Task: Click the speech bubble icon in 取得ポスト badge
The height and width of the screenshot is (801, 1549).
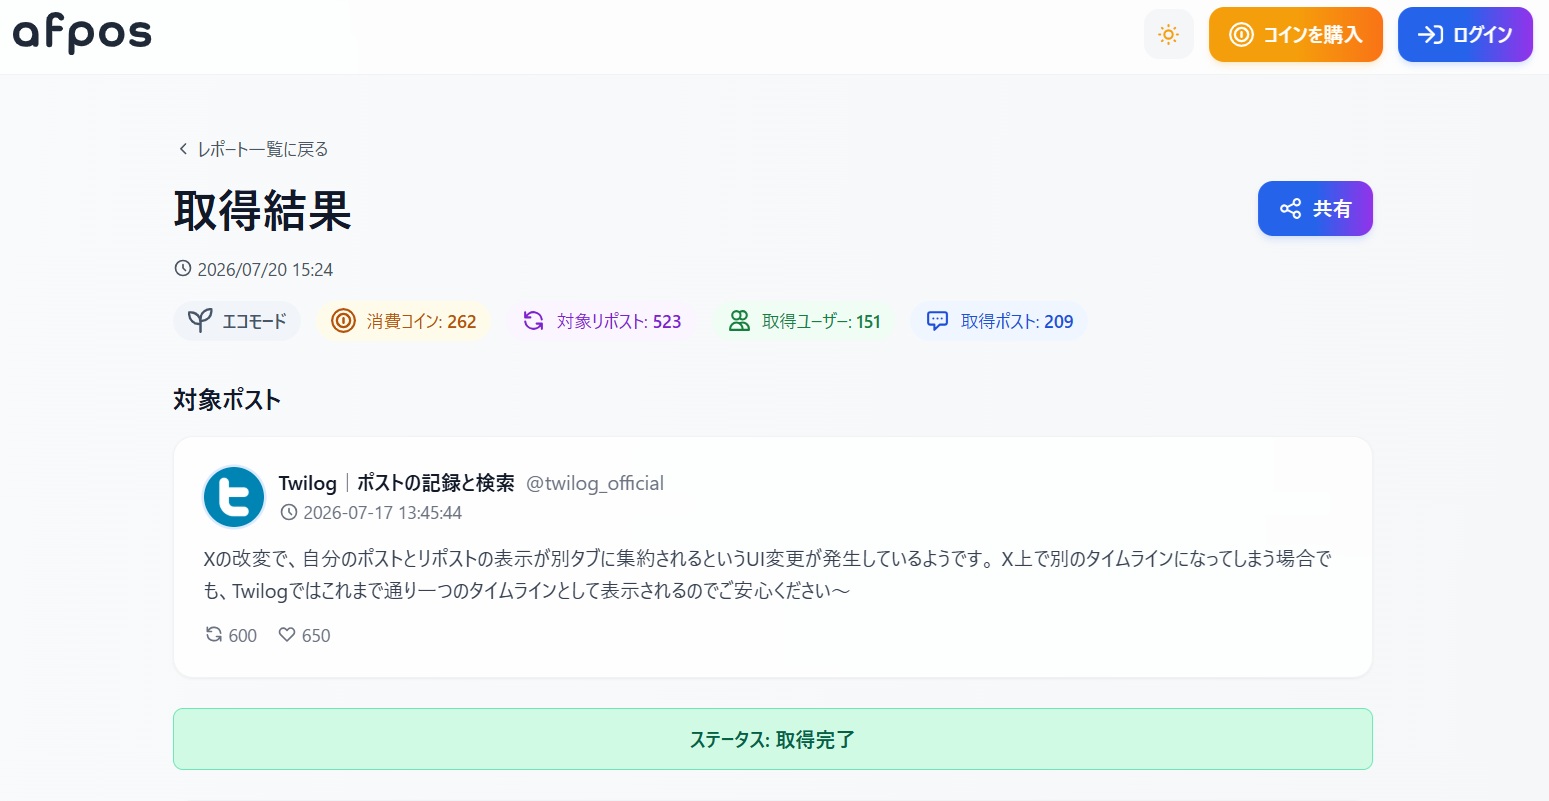Action: point(937,321)
